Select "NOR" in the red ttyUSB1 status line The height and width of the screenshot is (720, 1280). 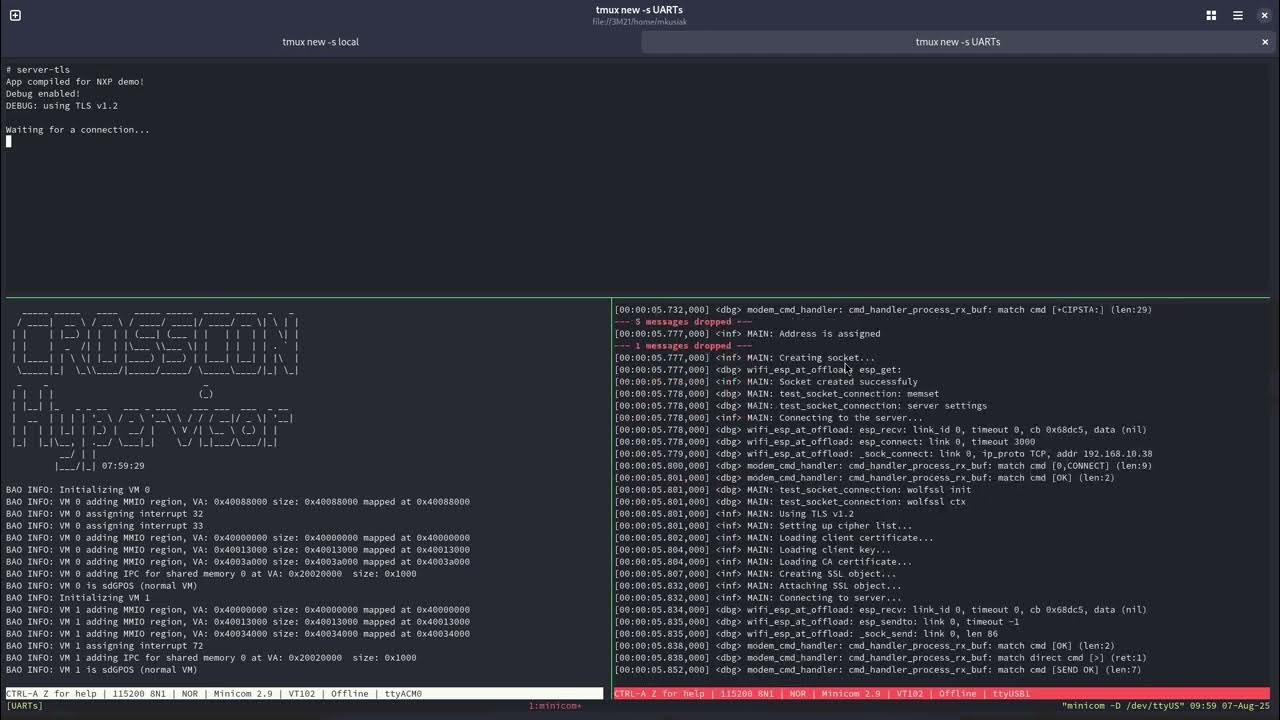(x=797, y=693)
